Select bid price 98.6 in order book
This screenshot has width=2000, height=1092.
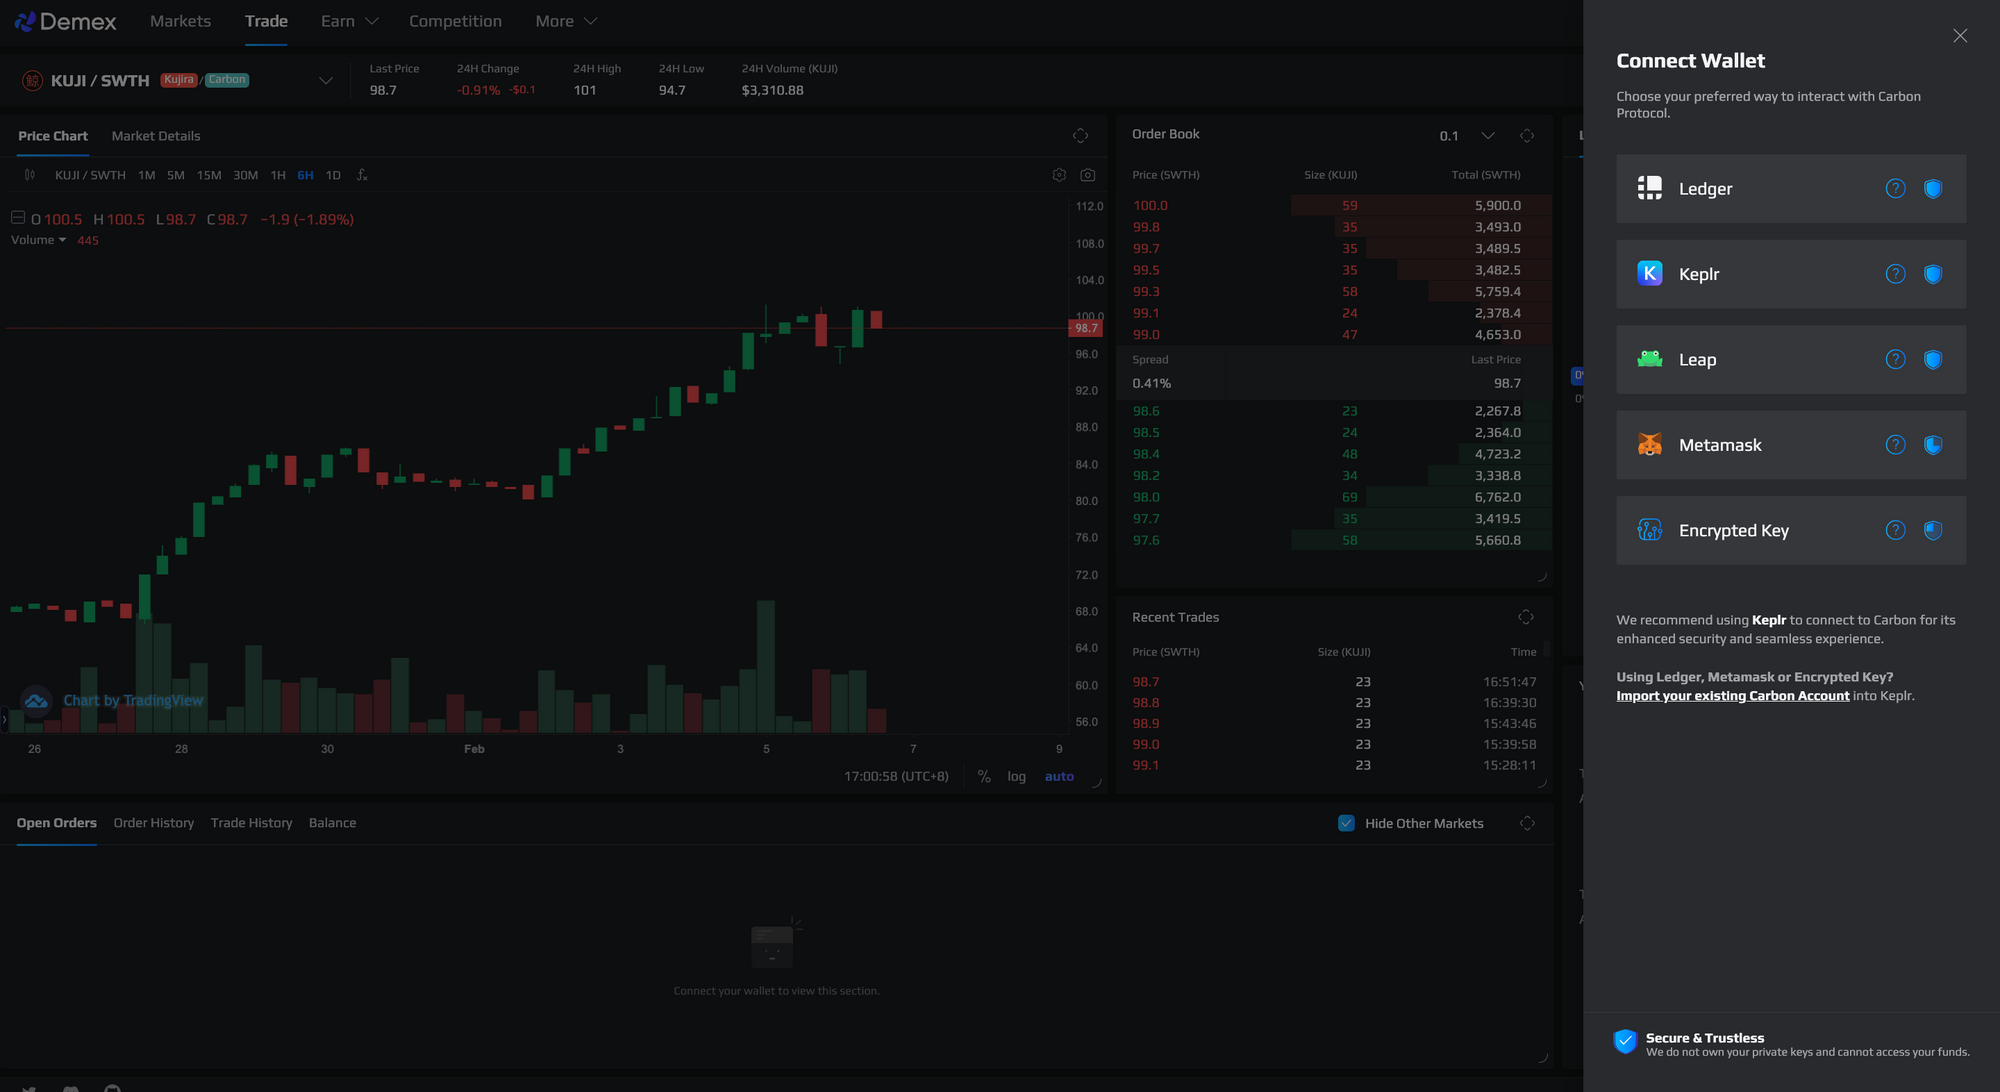[x=1146, y=411]
